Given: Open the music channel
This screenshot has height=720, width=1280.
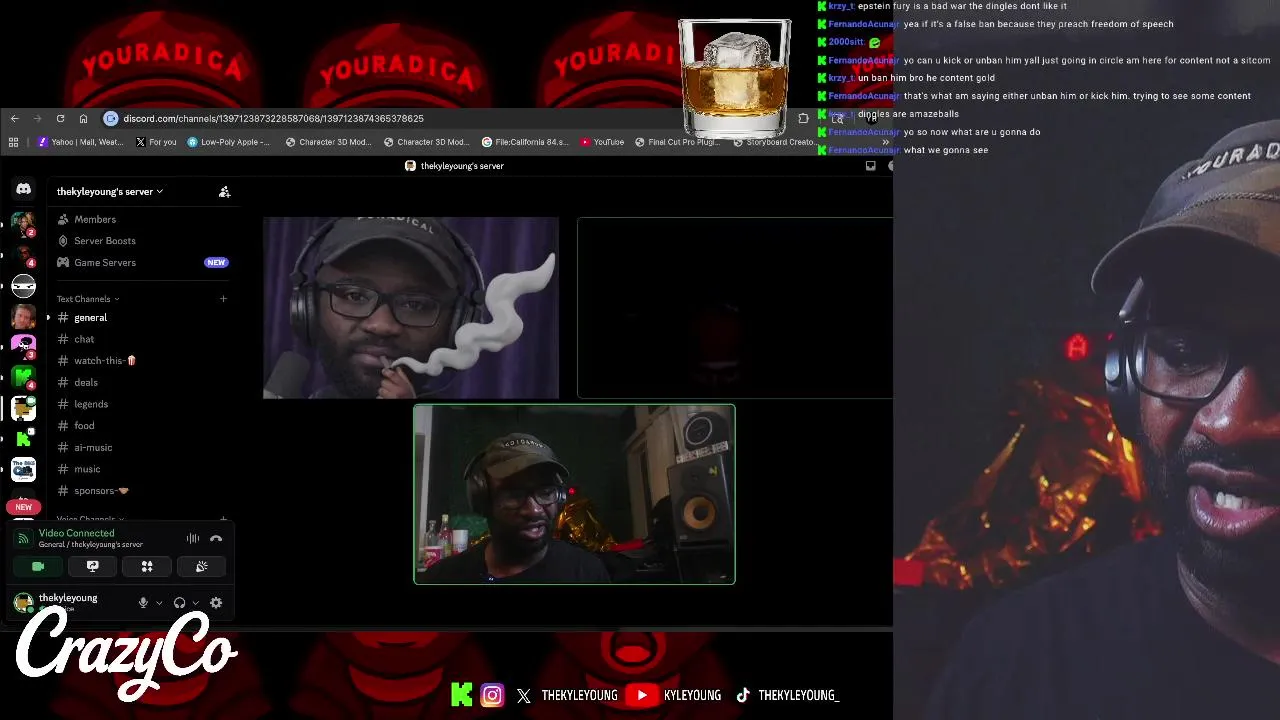Looking at the screenshot, I should click(x=87, y=469).
